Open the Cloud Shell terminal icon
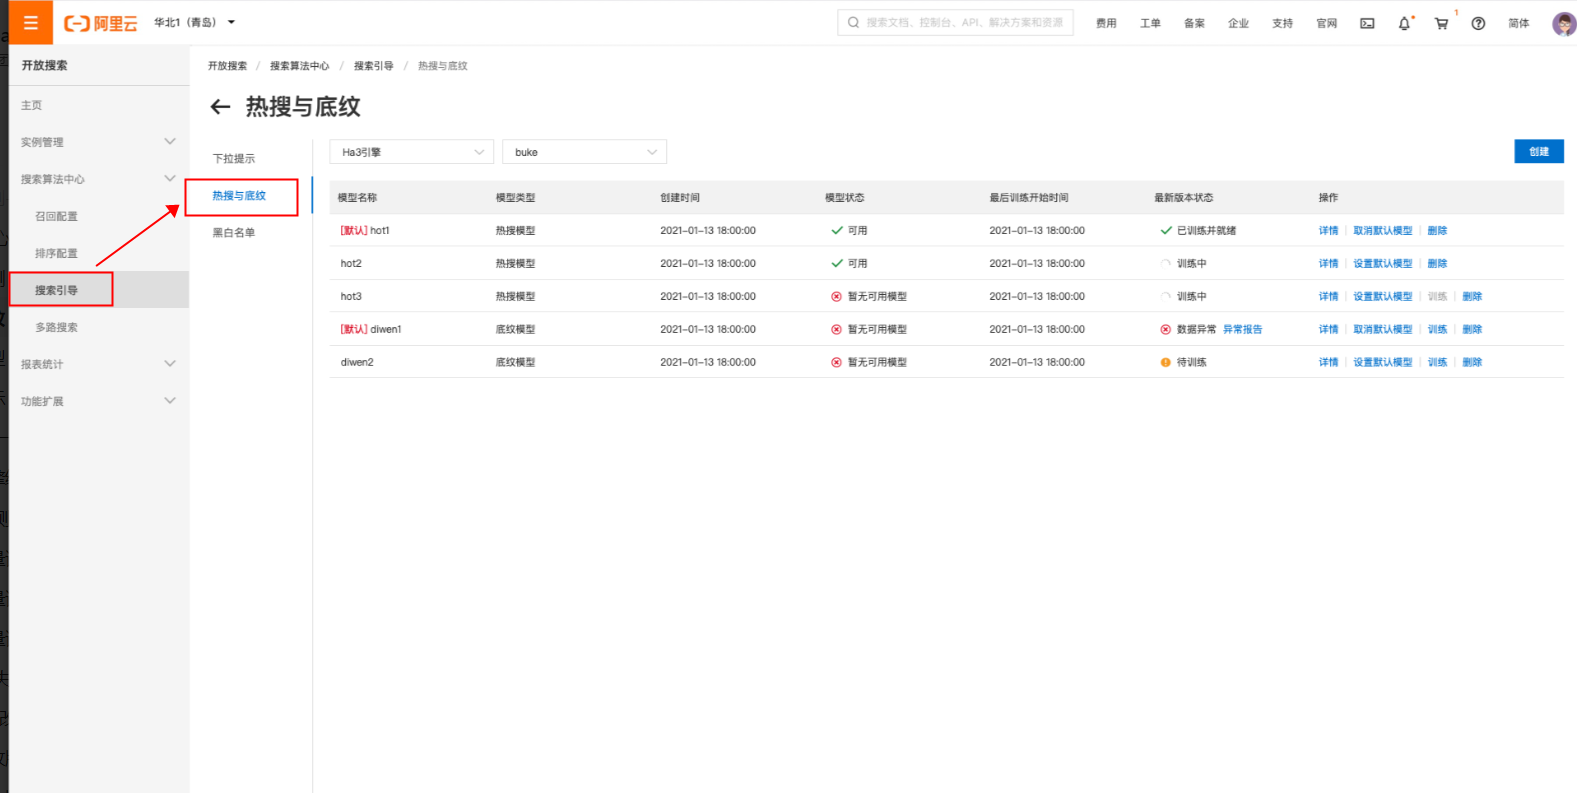Image resolution: width=1577 pixels, height=793 pixels. click(x=1367, y=23)
